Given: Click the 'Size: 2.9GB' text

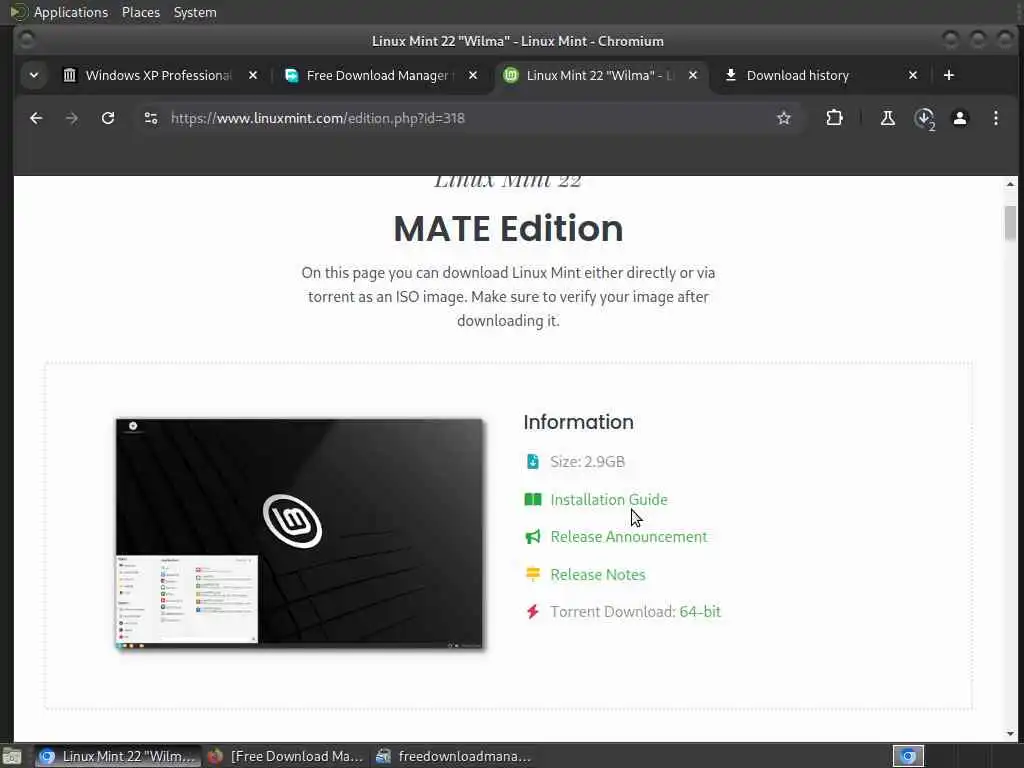Looking at the screenshot, I should coord(587,462).
